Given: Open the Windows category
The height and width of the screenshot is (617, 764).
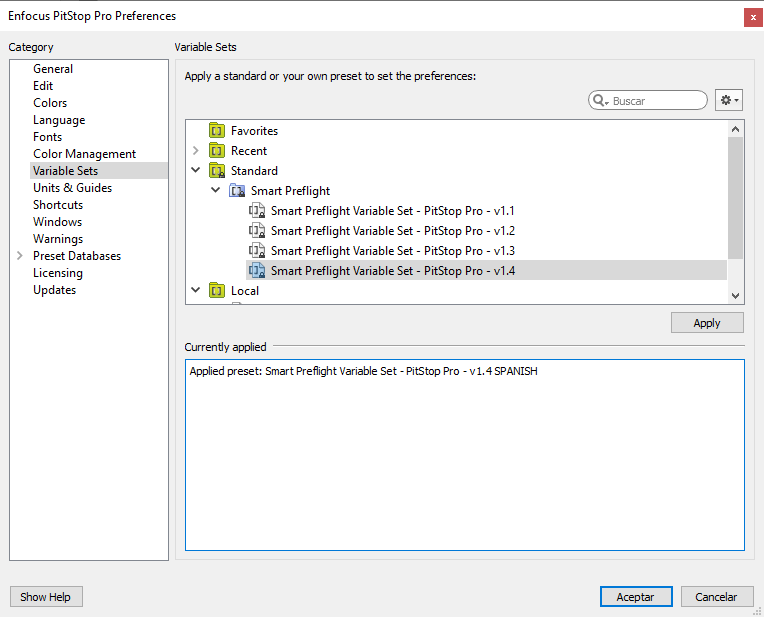Looking at the screenshot, I should tap(57, 222).
